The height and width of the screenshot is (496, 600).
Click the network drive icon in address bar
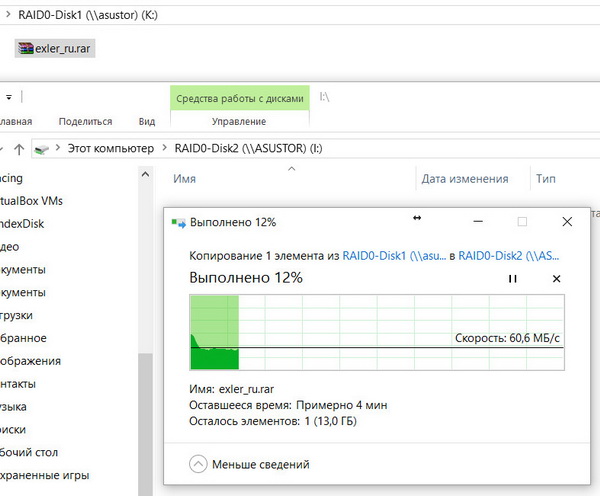41,149
